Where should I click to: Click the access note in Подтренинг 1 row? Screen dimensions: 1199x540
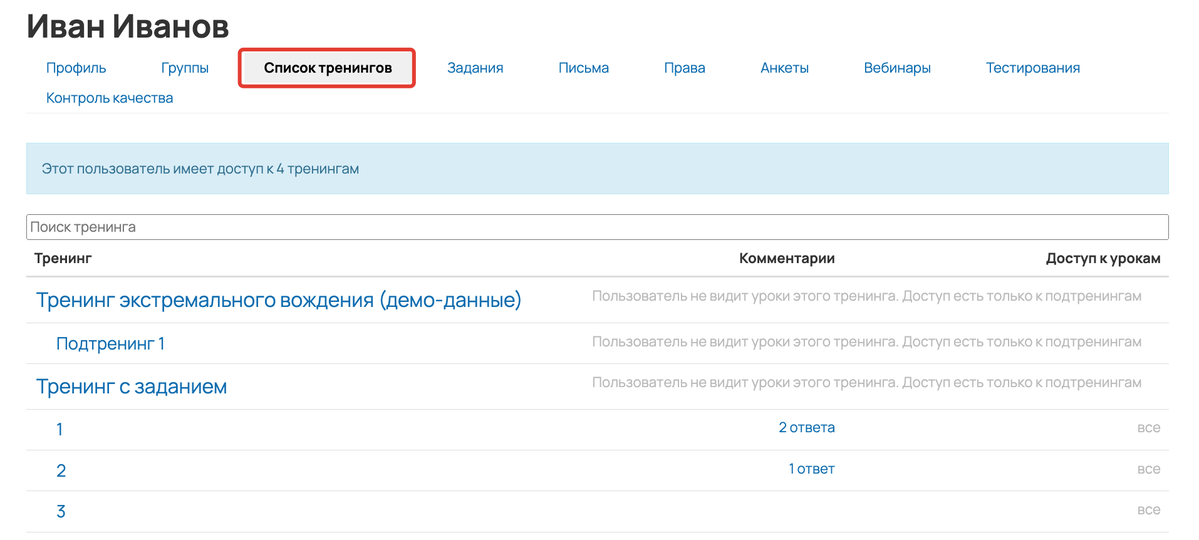tap(867, 342)
